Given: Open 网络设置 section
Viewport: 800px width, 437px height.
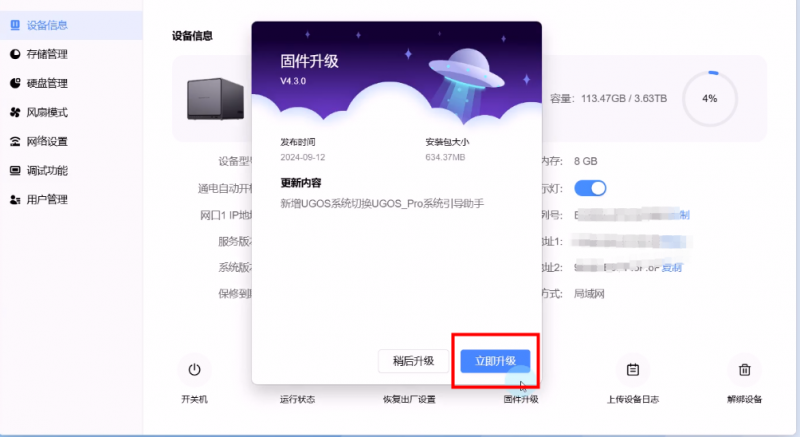Looking at the screenshot, I should pos(47,141).
